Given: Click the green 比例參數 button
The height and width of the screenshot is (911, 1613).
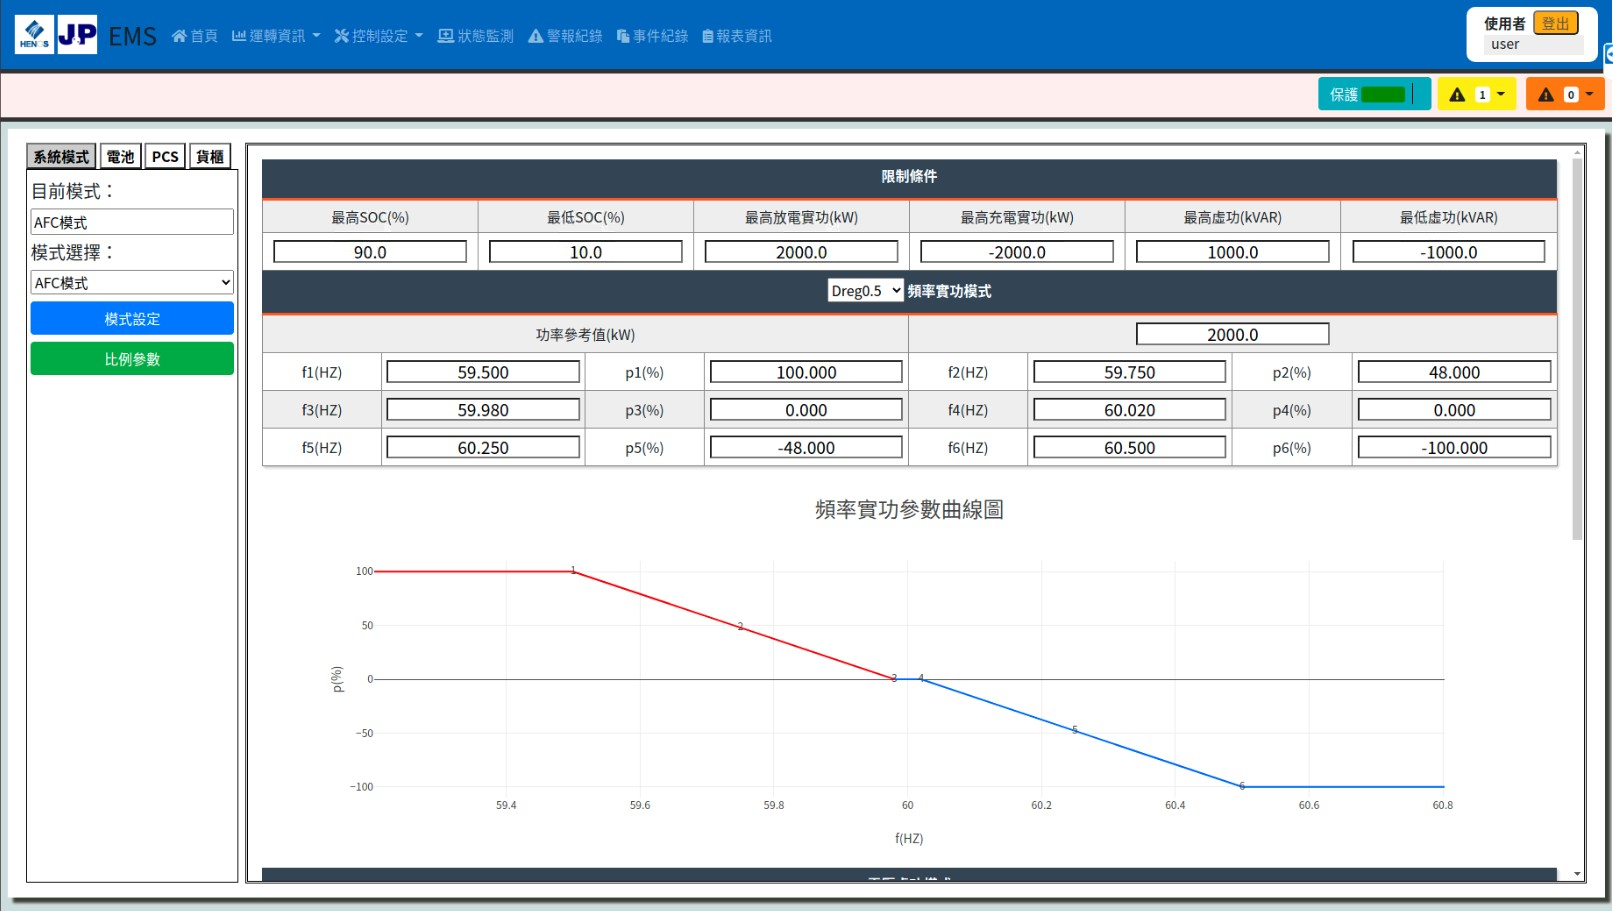Looking at the screenshot, I should [x=131, y=358].
